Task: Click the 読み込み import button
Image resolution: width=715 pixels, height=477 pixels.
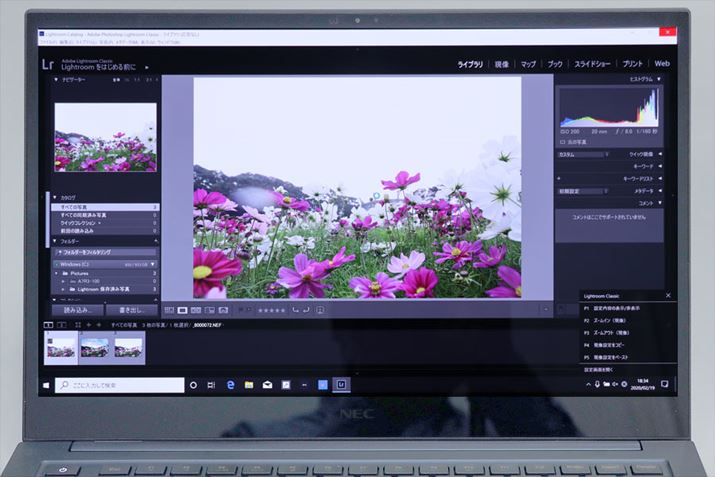Action: 77,310
